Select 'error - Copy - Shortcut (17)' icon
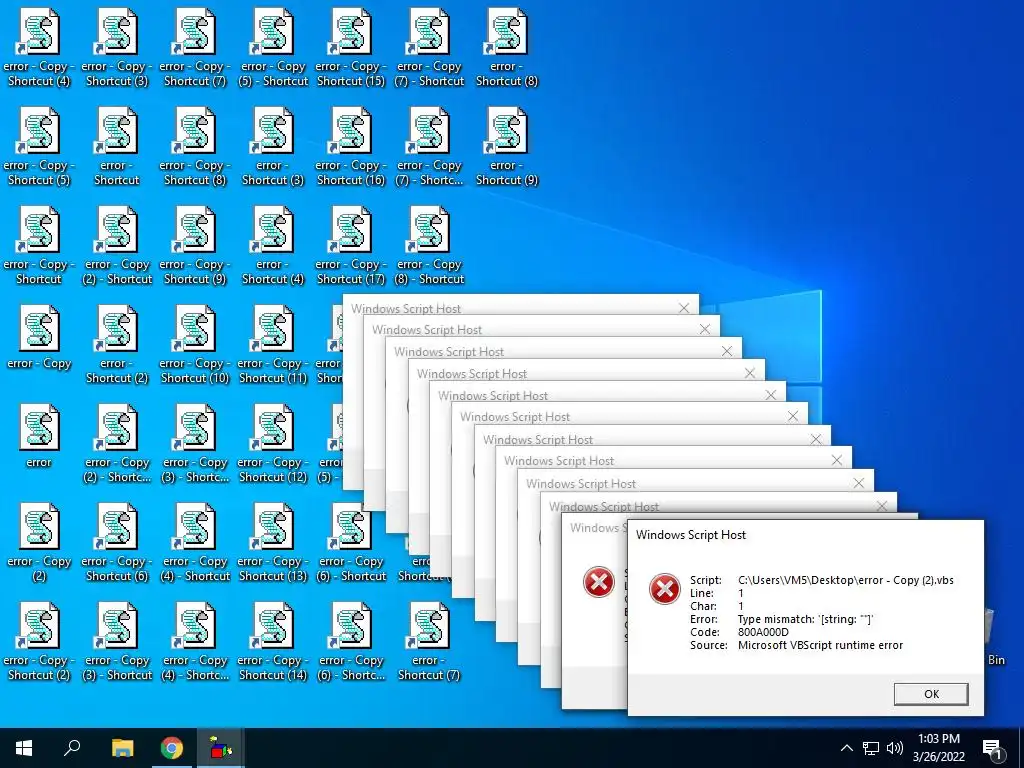 (x=351, y=247)
